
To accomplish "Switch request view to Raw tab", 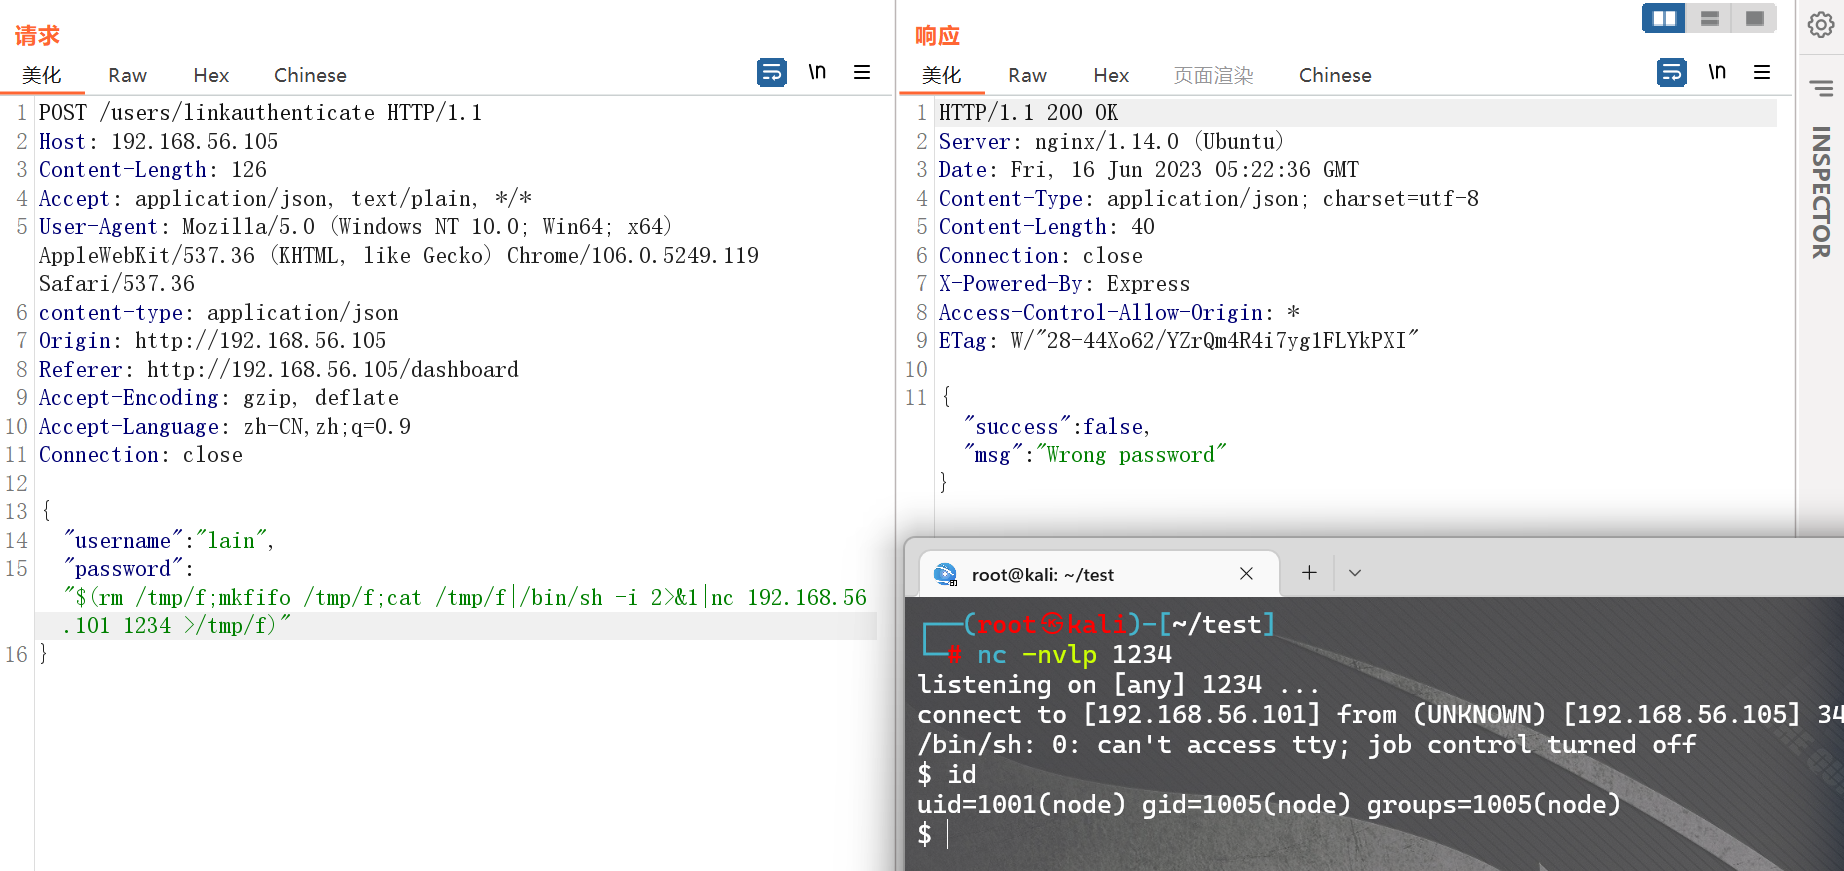I will [127, 75].
